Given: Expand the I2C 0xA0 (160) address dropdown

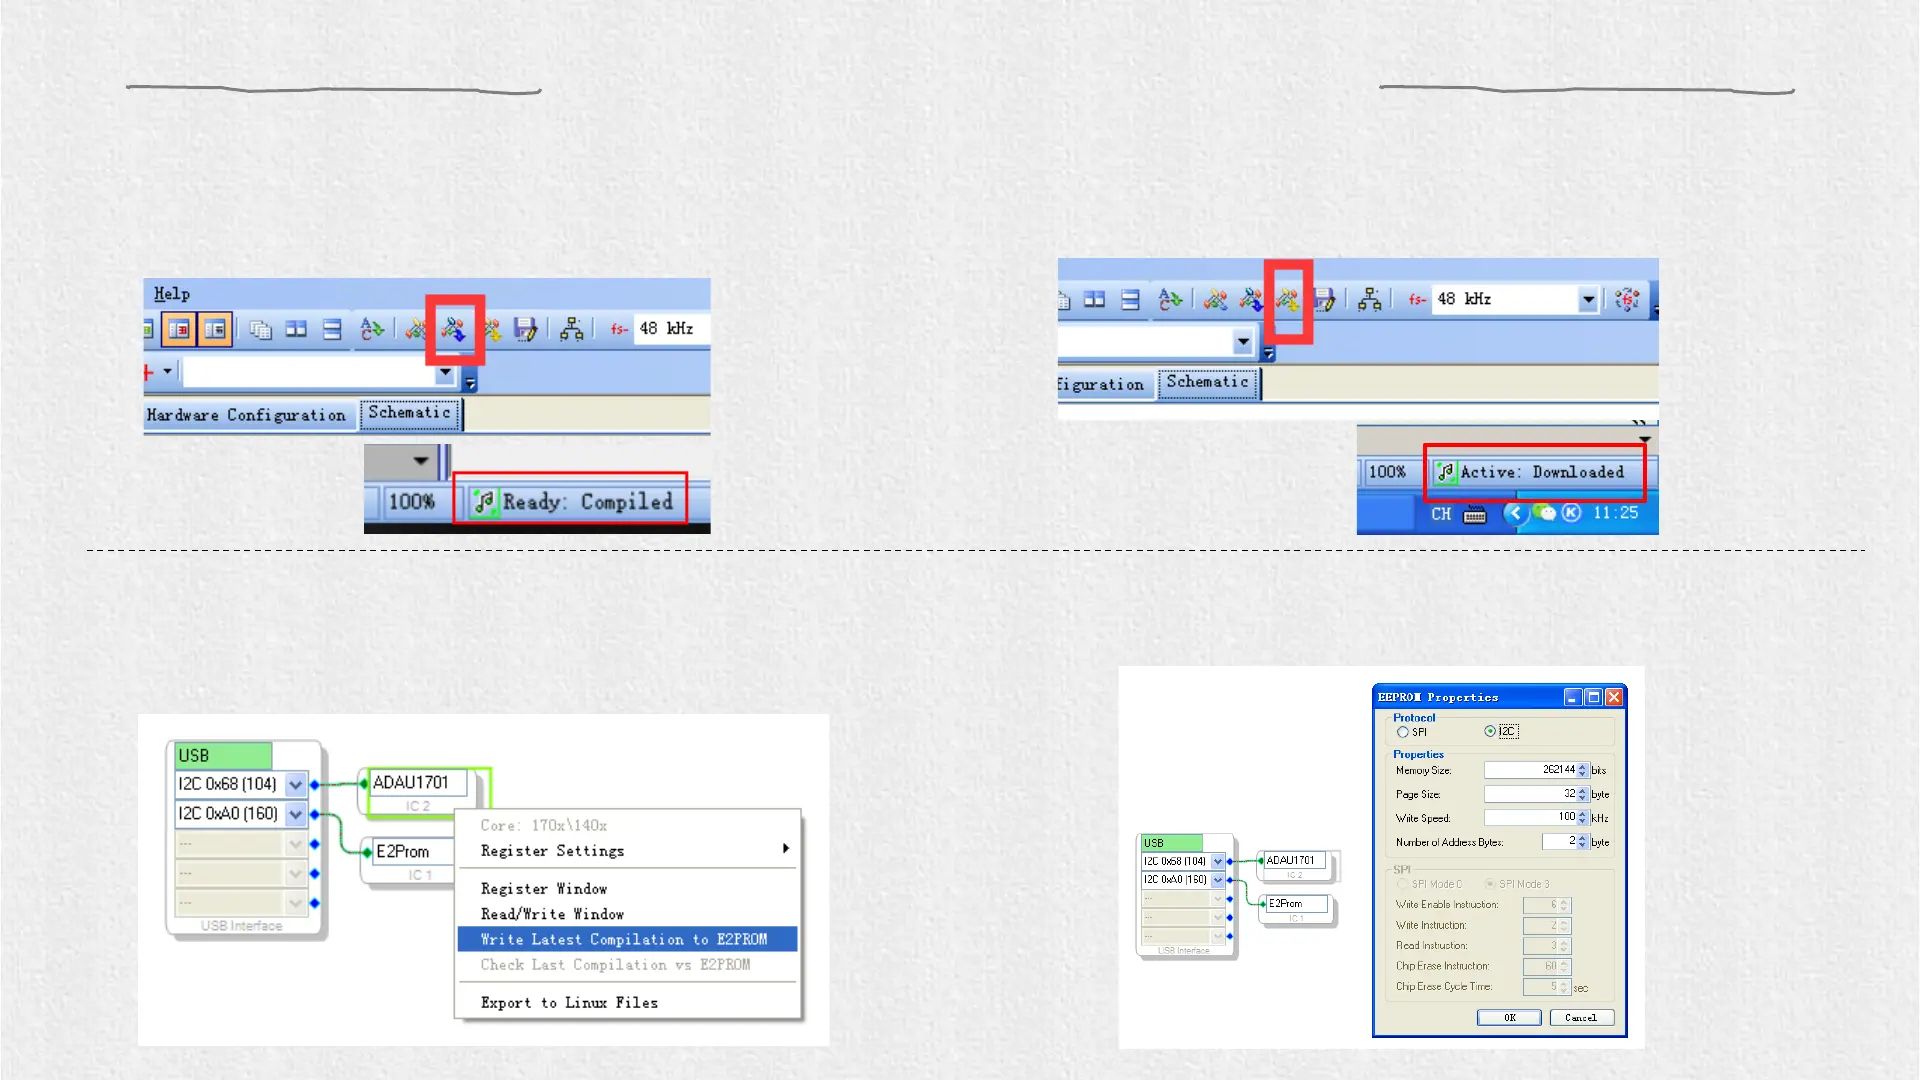Looking at the screenshot, I should pos(295,815).
